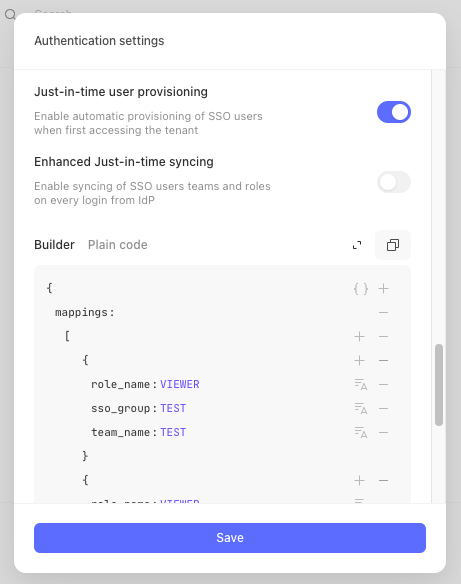Save the authentication settings
The image size is (461, 584).
230,538
